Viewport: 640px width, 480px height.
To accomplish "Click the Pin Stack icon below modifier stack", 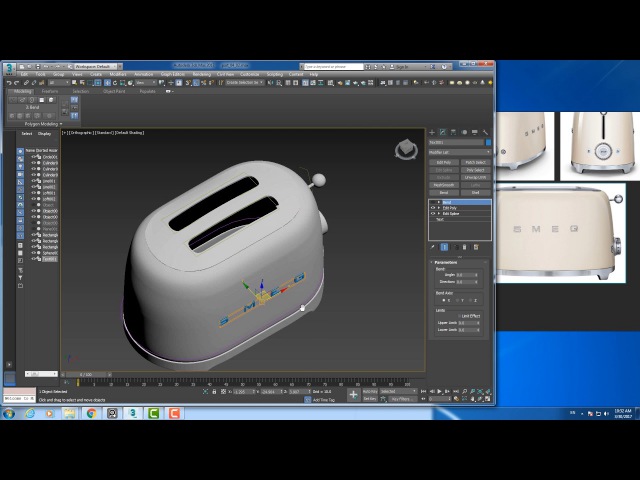I will click(433, 247).
